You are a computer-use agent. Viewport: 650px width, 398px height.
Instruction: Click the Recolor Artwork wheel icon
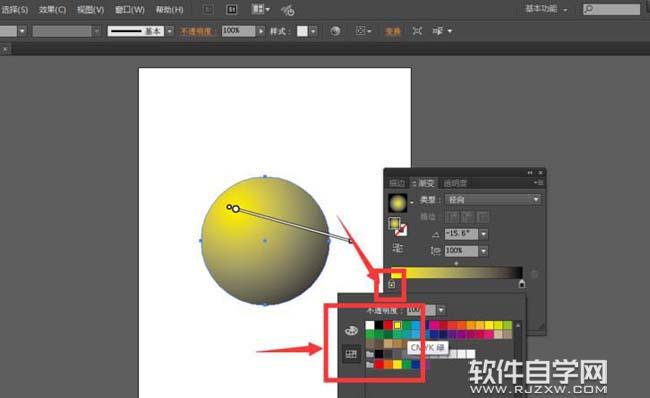click(x=335, y=31)
